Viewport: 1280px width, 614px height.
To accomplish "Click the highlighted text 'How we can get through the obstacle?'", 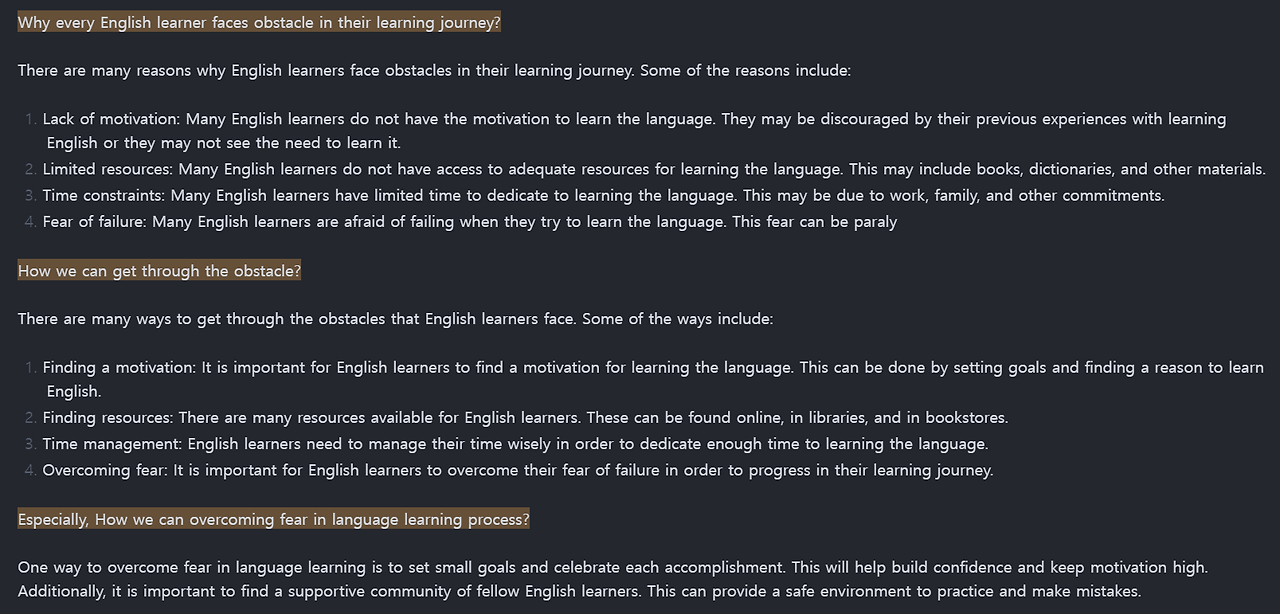I will pos(159,271).
